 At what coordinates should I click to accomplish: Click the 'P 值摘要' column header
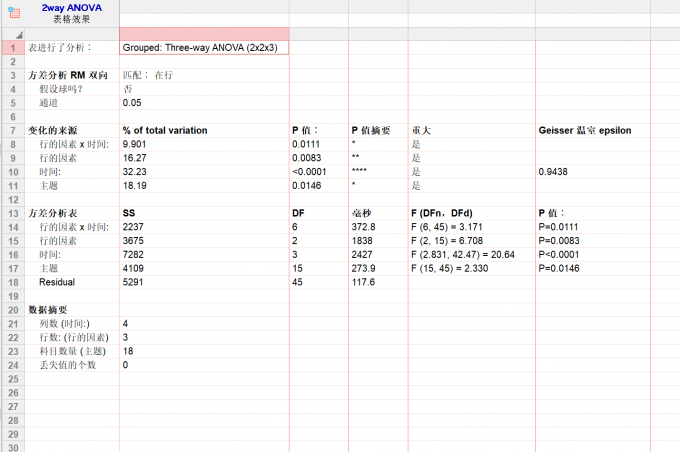pyautogui.click(x=371, y=131)
